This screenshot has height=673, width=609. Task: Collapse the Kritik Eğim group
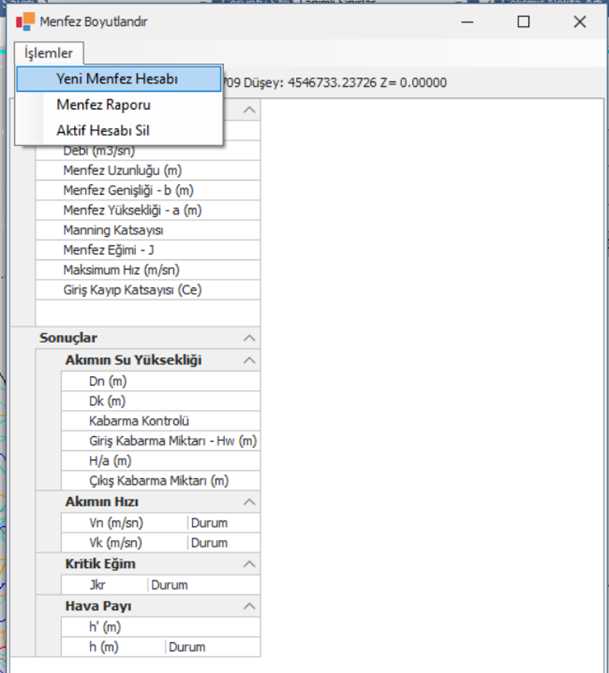pyautogui.click(x=249, y=564)
